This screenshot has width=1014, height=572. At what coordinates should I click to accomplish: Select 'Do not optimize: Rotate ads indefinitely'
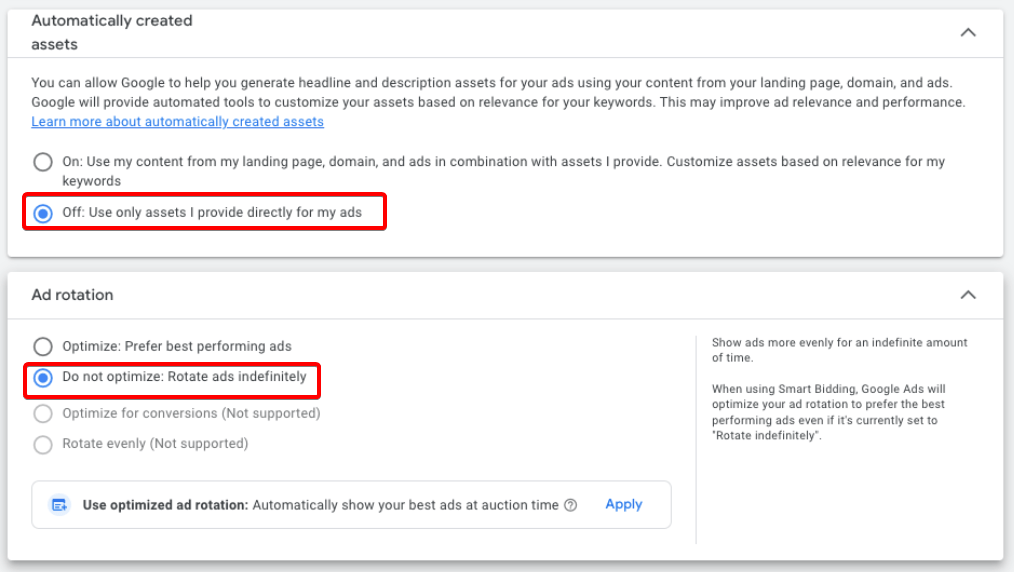(43, 377)
